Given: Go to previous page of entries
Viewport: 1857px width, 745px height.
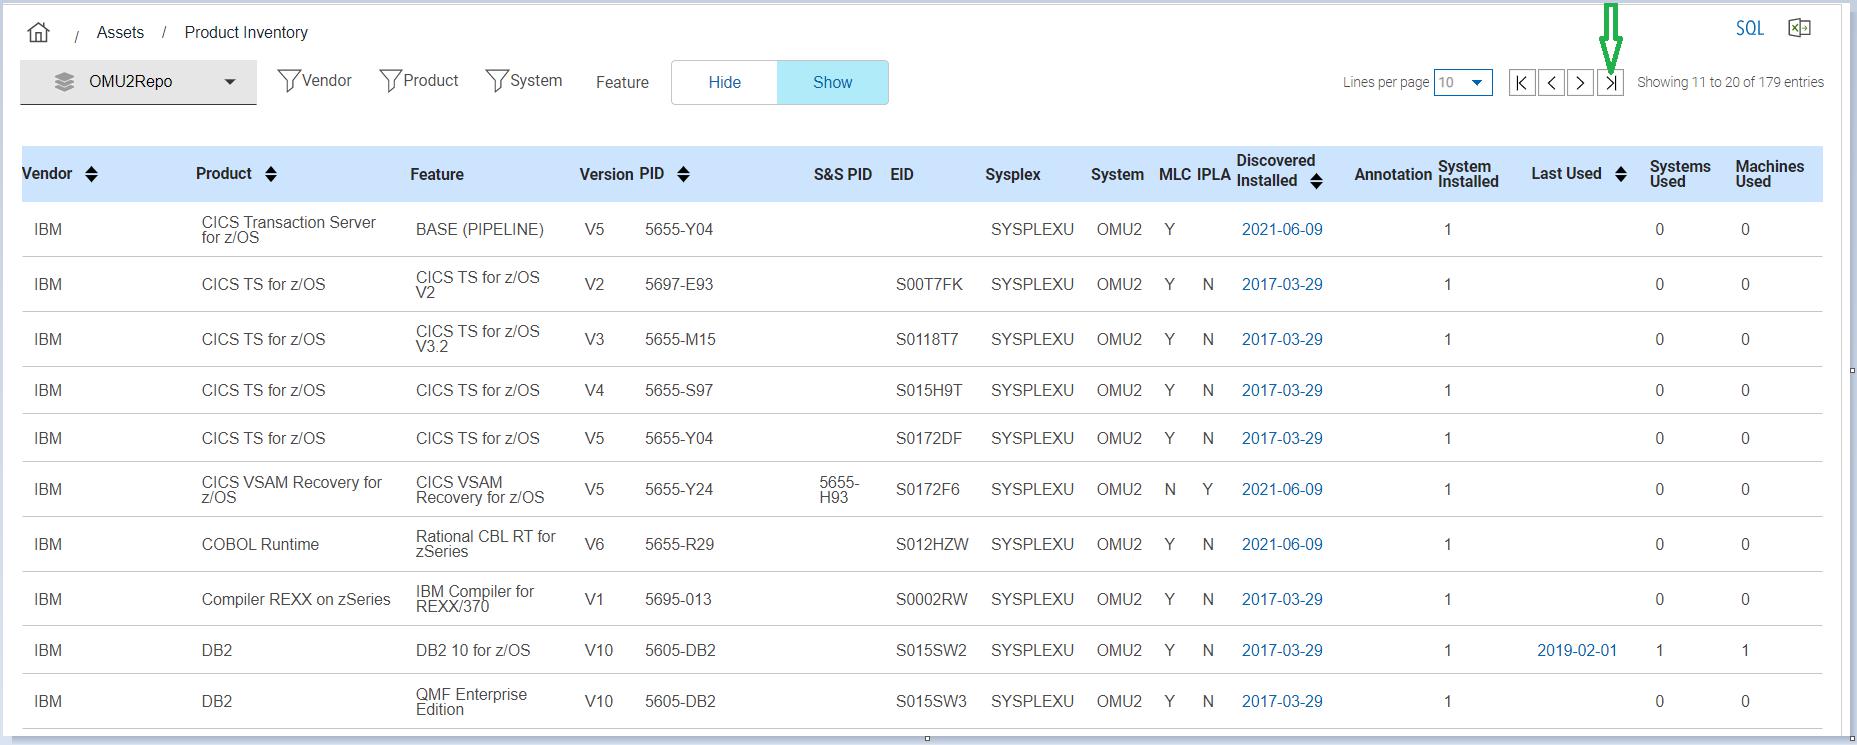Looking at the screenshot, I should [1551, 83].
